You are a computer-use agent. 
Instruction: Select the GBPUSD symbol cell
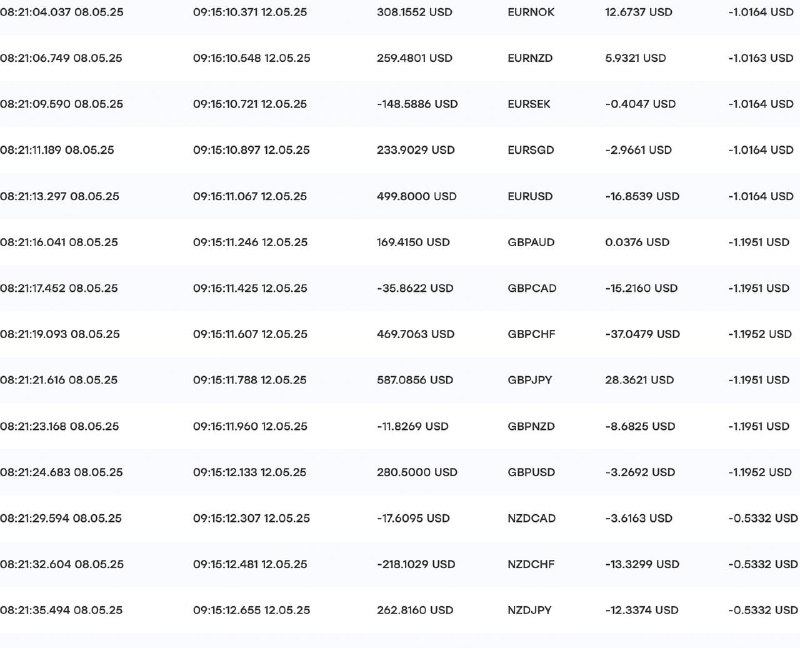(x=531, y=472)
